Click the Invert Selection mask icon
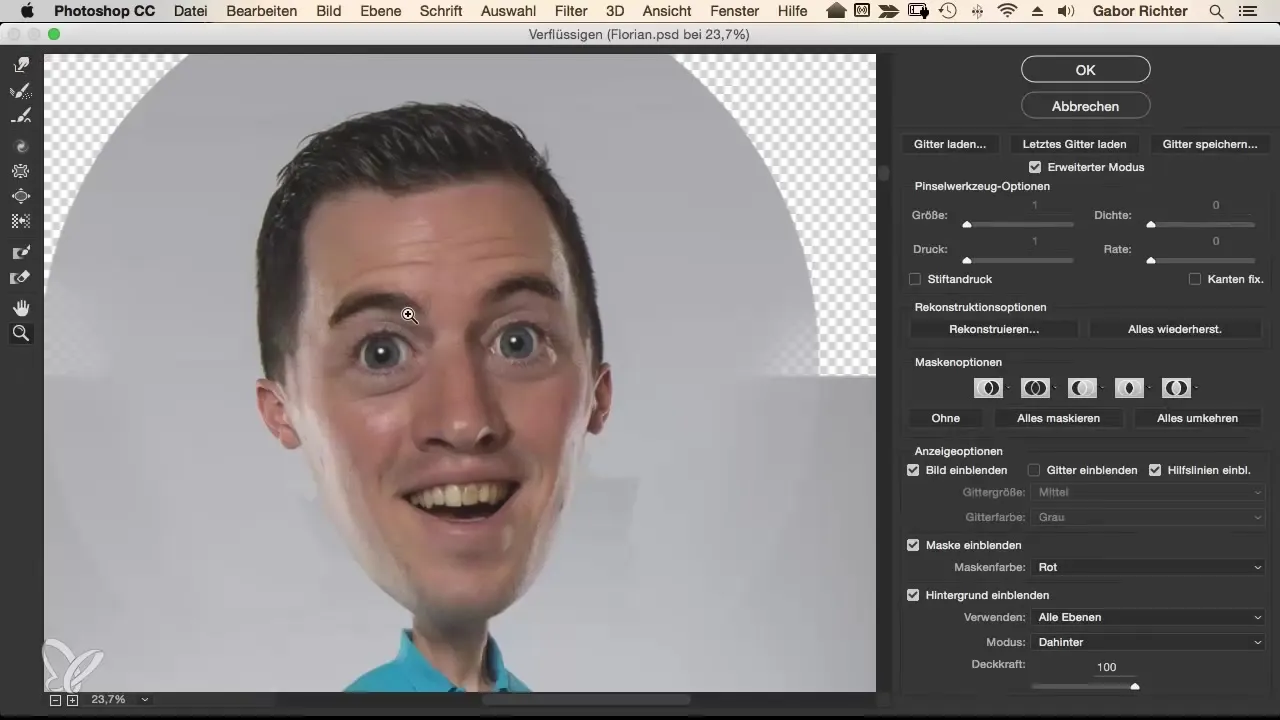Image resolution: width=1280 pixels, height=720 pixels. pos(1176,387)
